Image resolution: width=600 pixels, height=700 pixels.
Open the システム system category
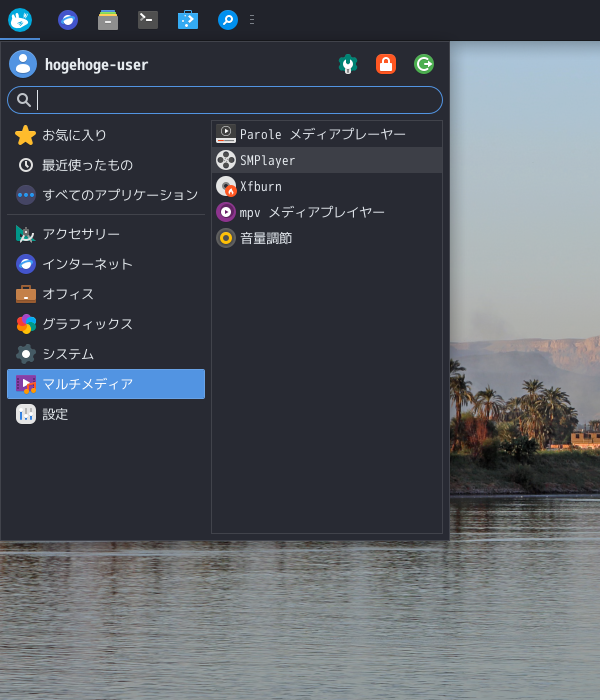click(106, 354)
